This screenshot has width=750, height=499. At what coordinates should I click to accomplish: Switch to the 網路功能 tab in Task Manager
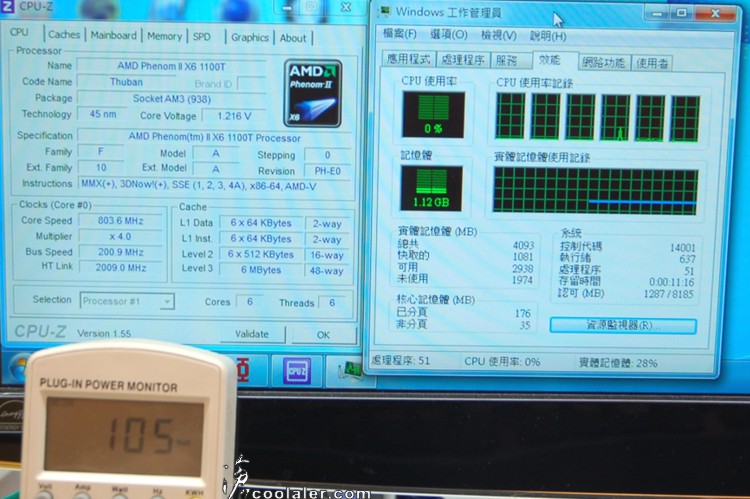pyautogui.click(x=604, y=62)
